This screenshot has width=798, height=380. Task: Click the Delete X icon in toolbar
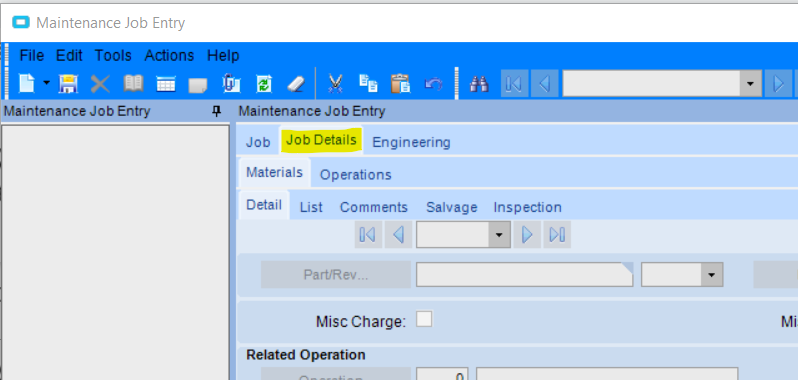point(100,83)
